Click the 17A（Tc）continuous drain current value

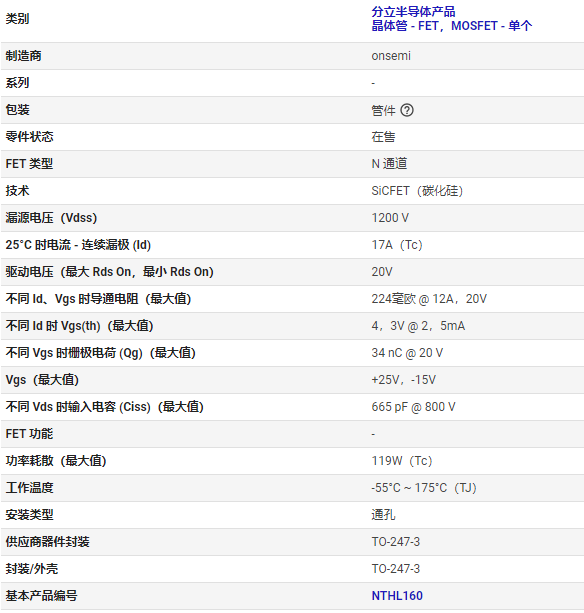(x=397, y=245)
